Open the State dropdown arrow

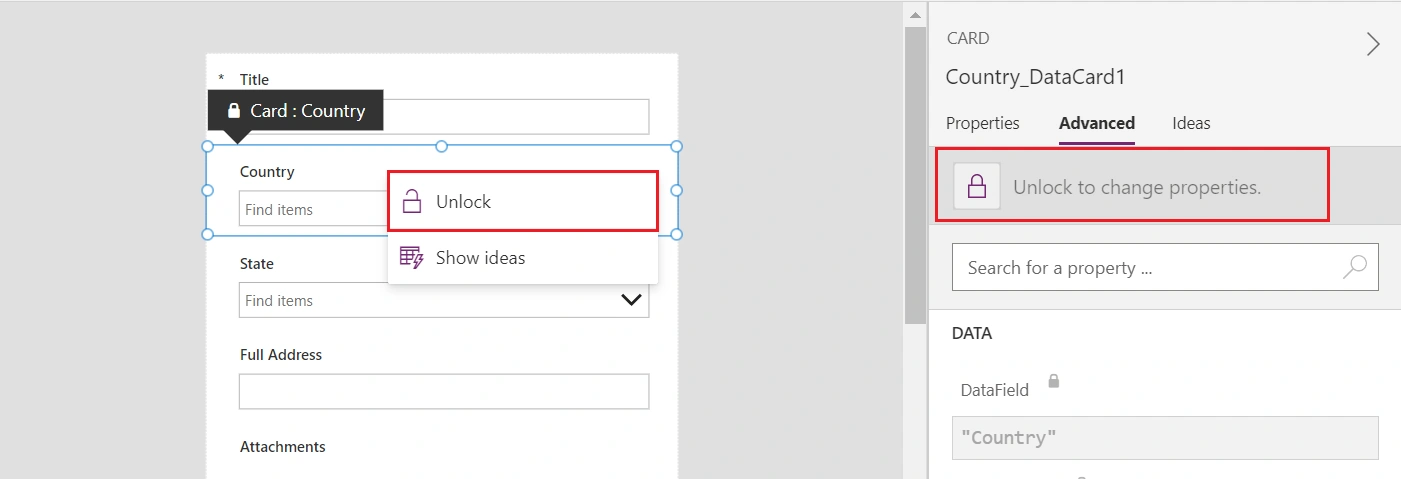631,300
